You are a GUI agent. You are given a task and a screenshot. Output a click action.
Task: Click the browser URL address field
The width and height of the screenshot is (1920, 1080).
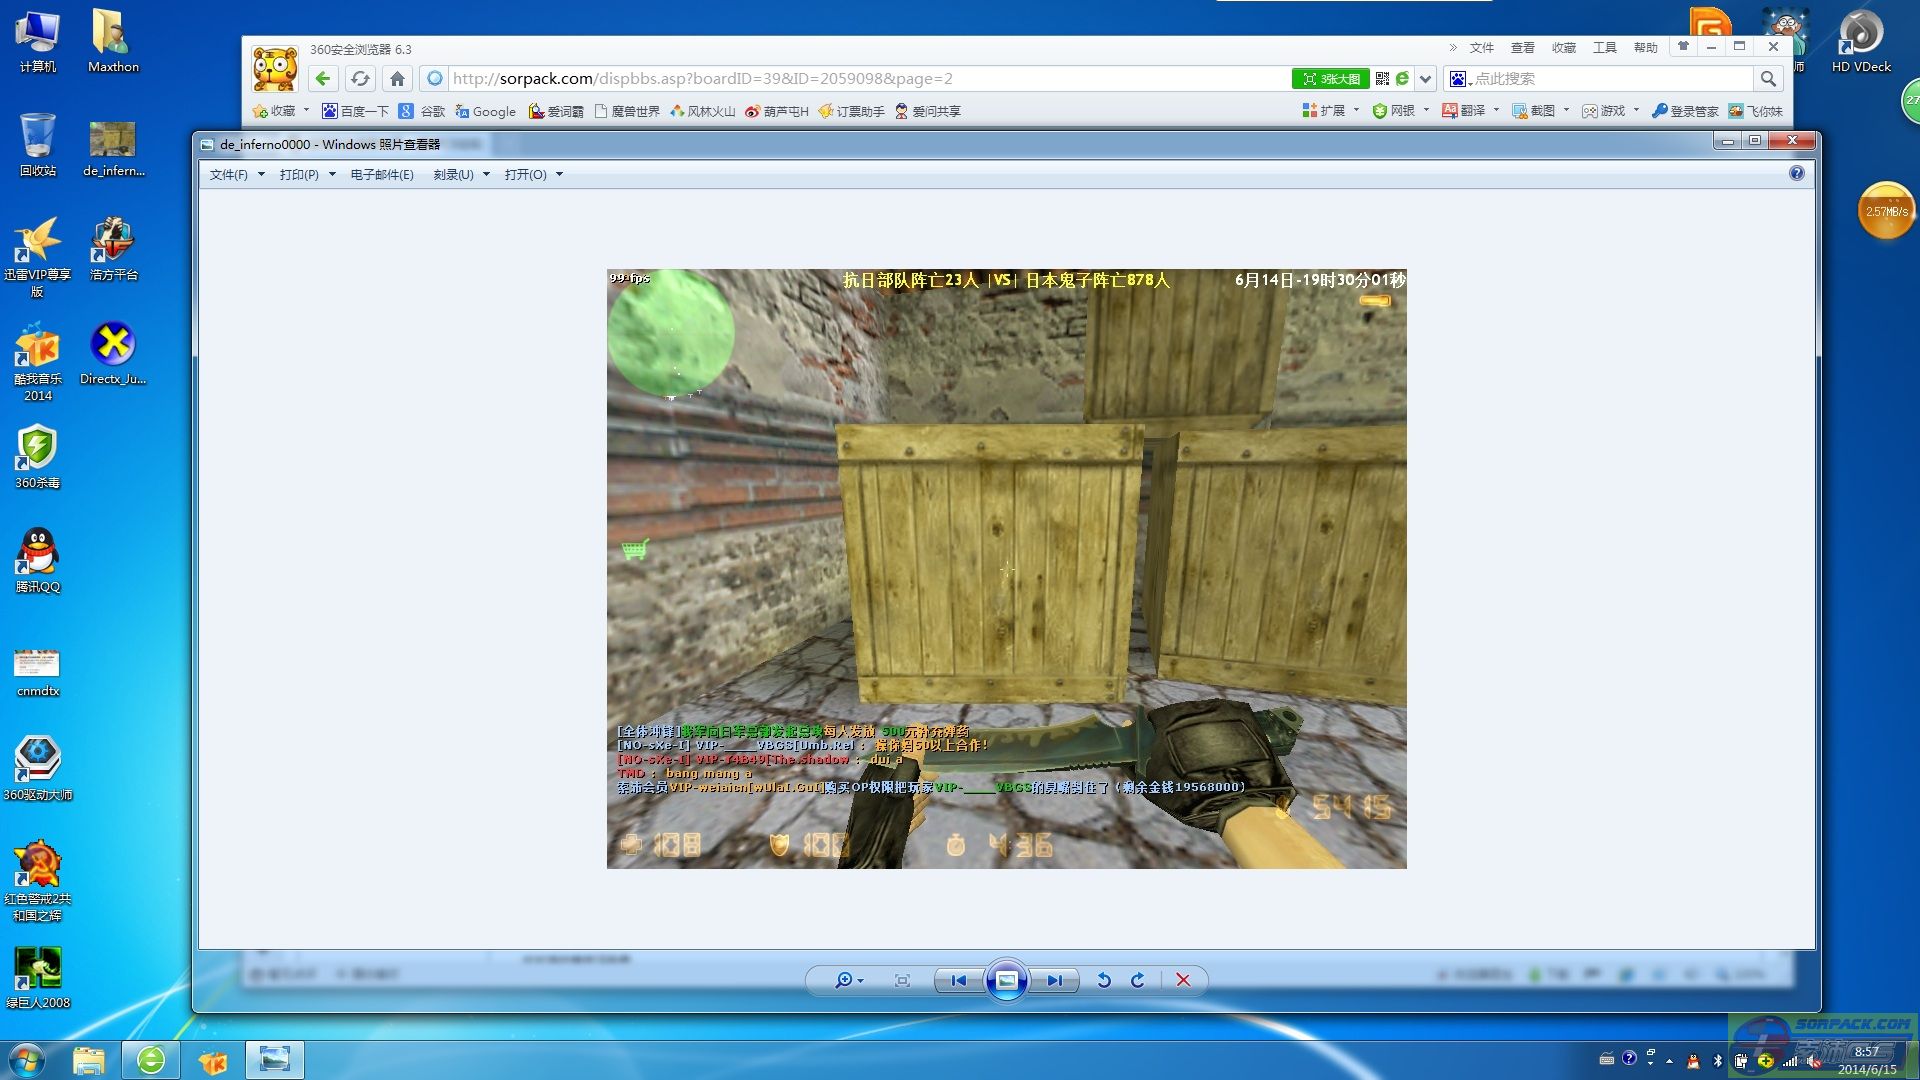coord(860,78)
